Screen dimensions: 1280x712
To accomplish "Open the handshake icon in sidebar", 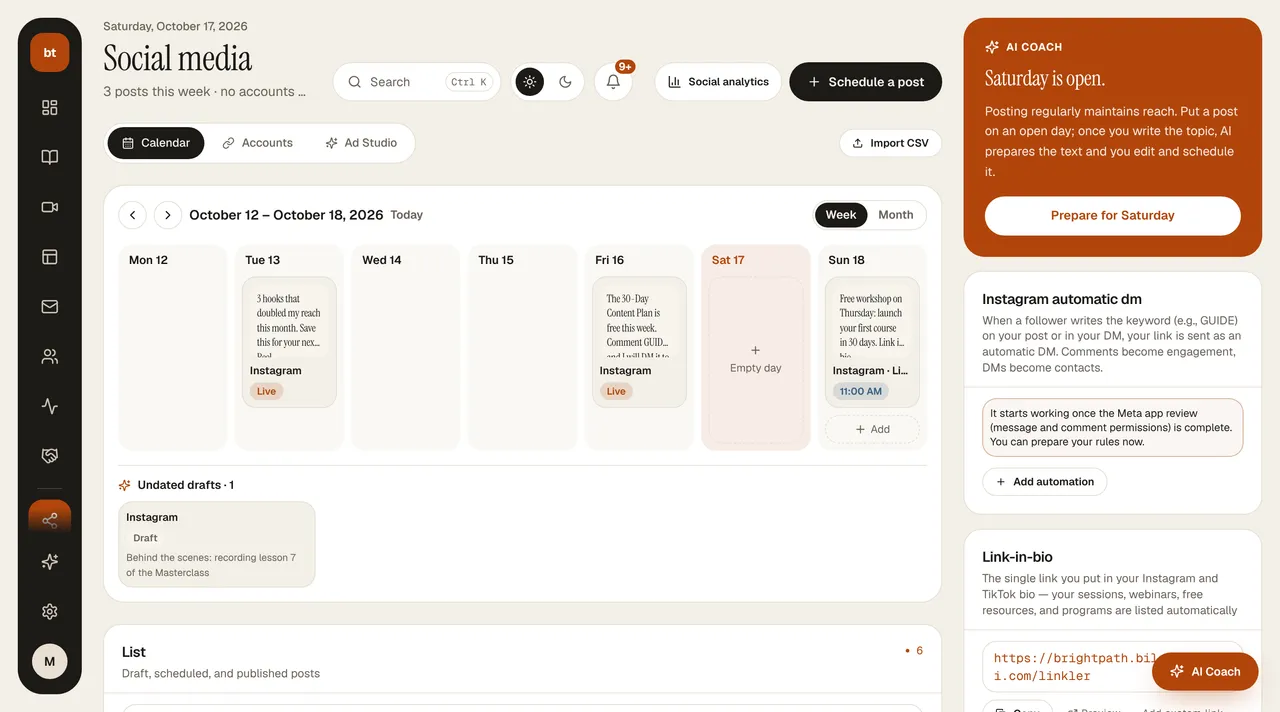I will pyautogui.click(x=50, y=456).
